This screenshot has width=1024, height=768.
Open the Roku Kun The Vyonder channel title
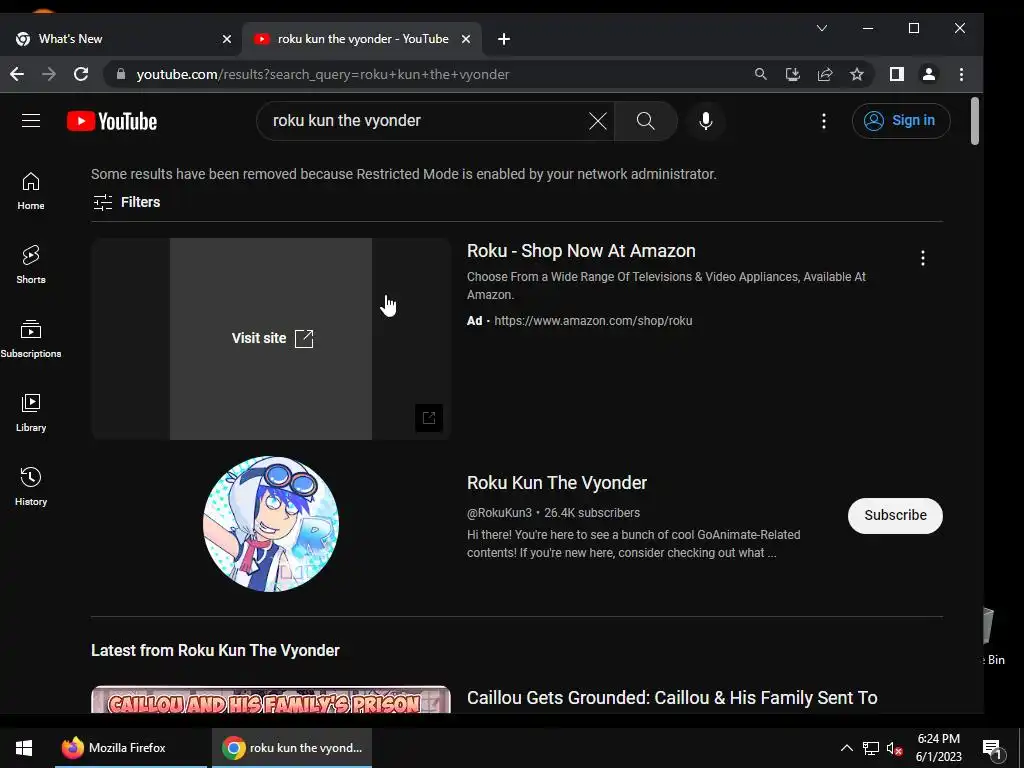coord(557,483)
